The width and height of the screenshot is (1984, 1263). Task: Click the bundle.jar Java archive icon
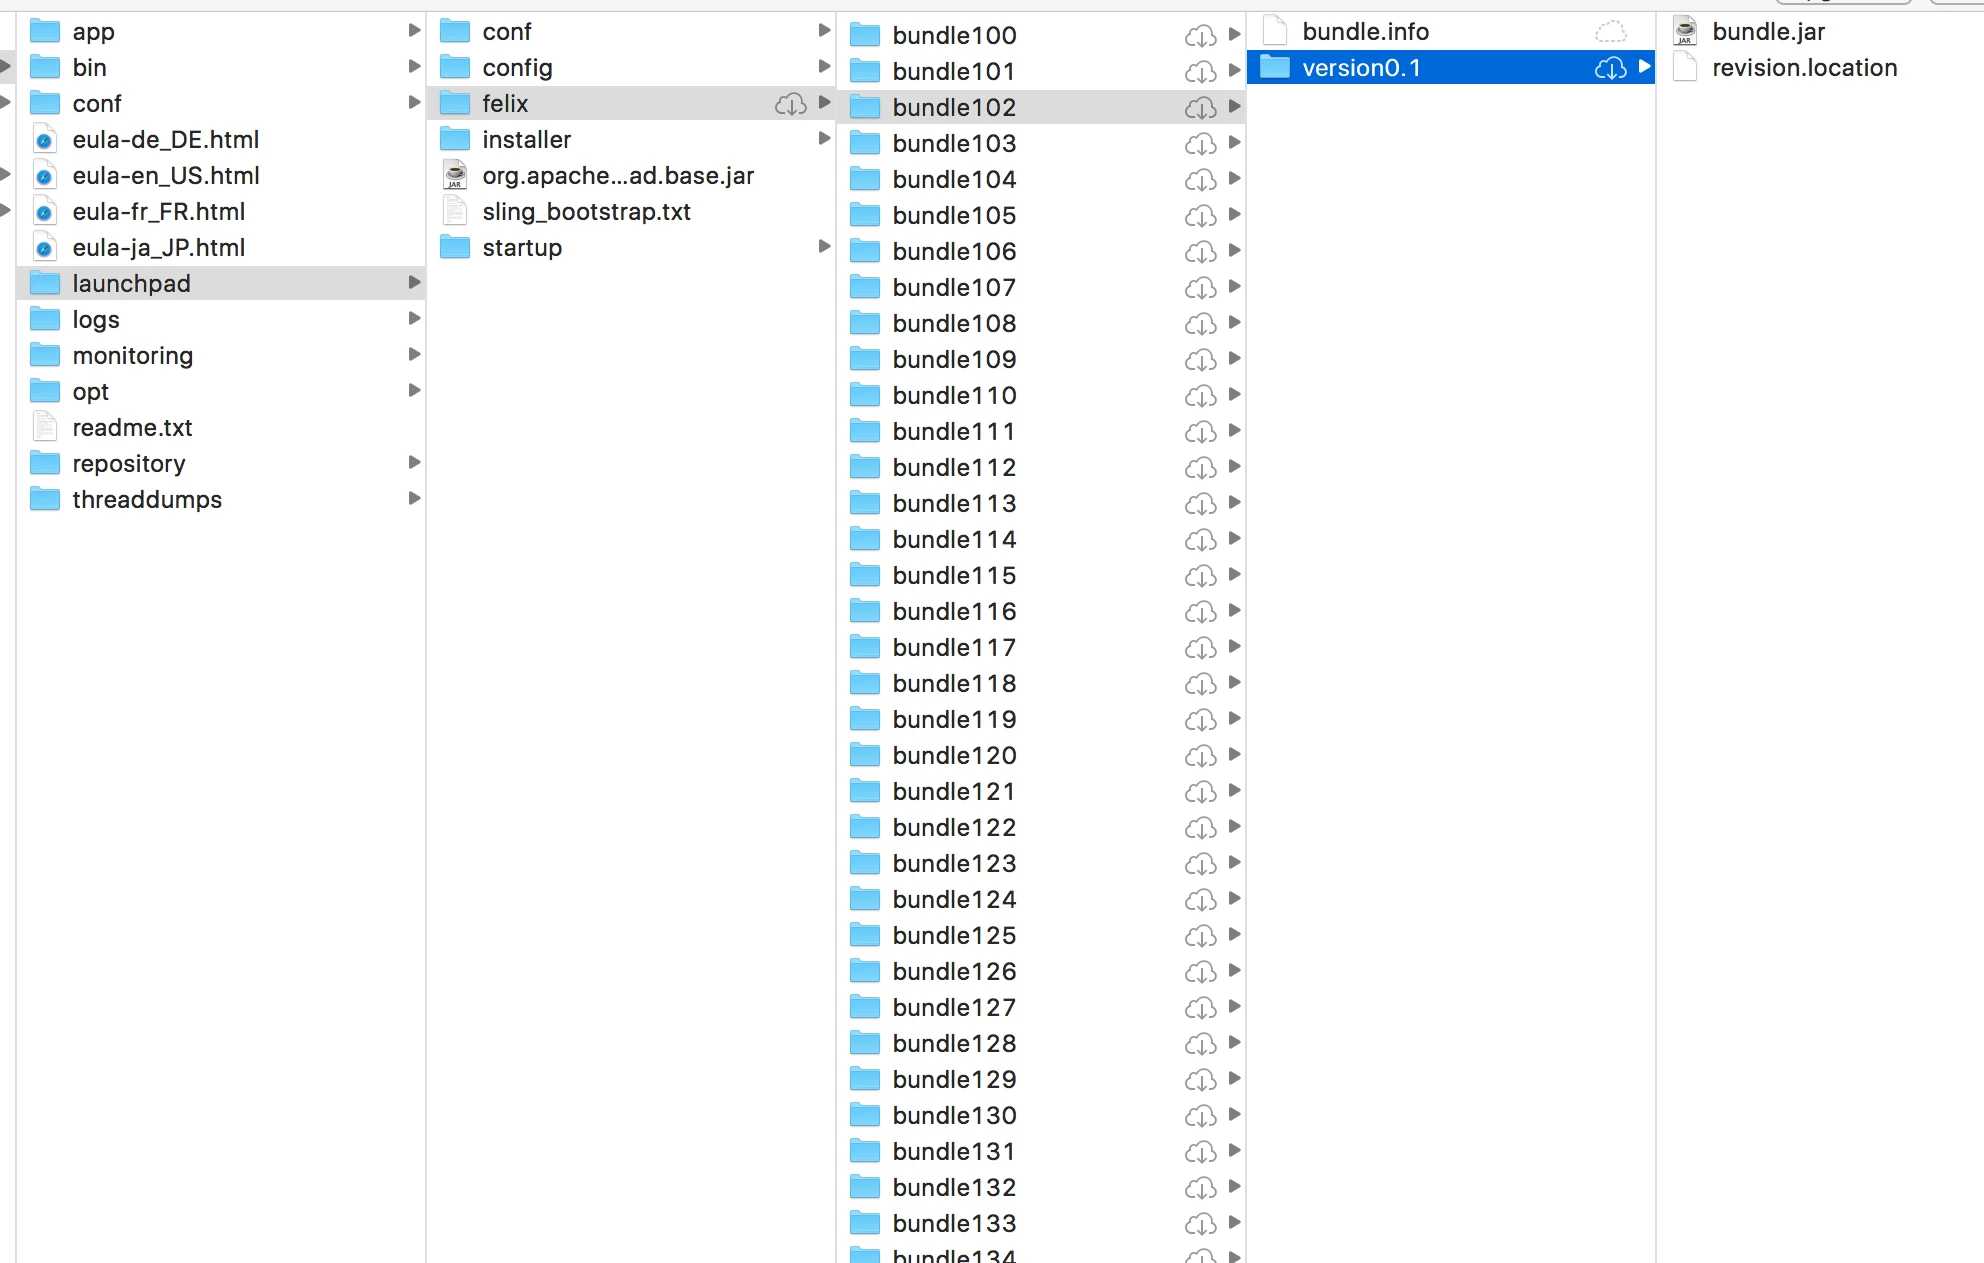[1686, 32]
